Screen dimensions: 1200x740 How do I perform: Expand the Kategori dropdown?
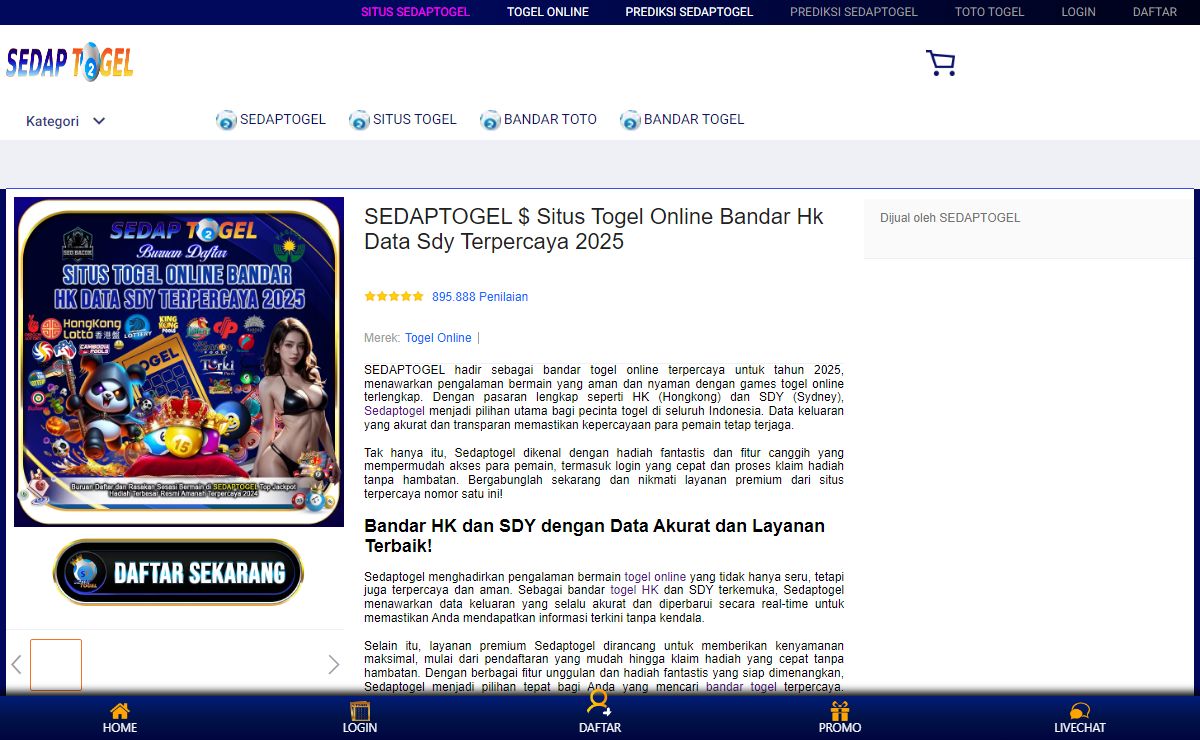tap(66, 121)
